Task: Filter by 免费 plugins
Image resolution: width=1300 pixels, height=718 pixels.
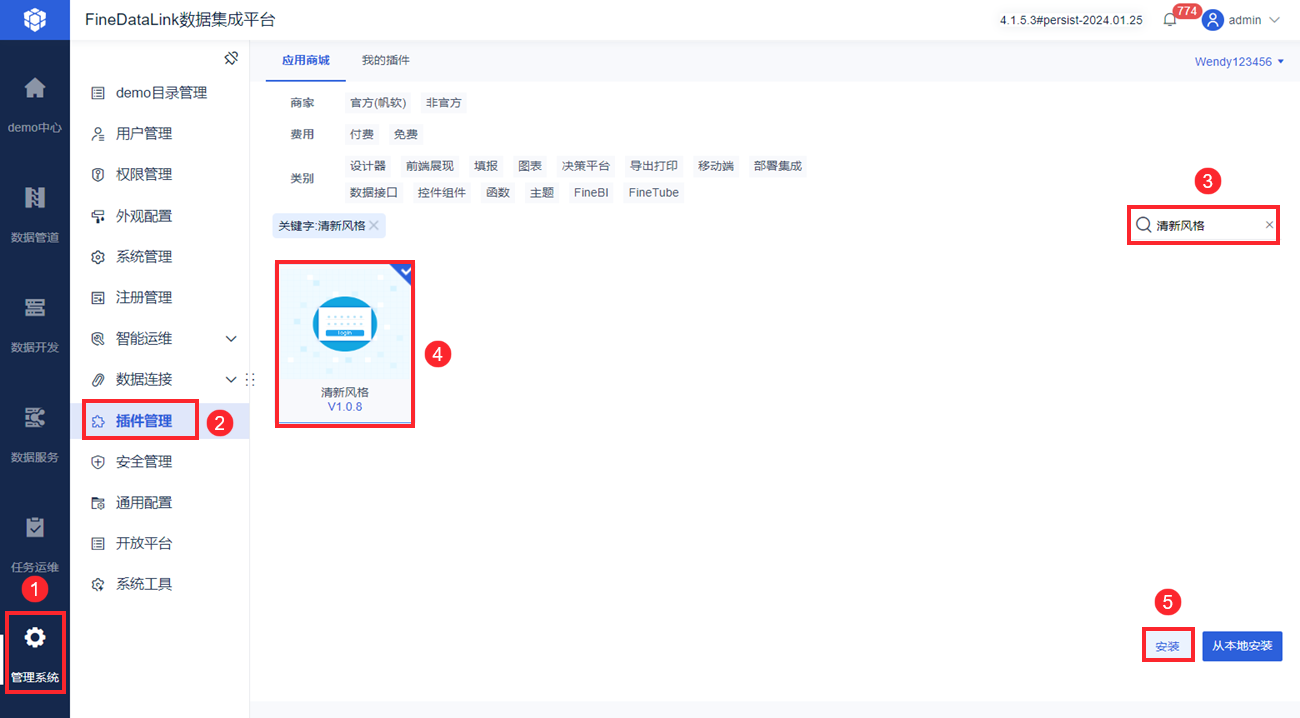Action: (x=406, y=134)
